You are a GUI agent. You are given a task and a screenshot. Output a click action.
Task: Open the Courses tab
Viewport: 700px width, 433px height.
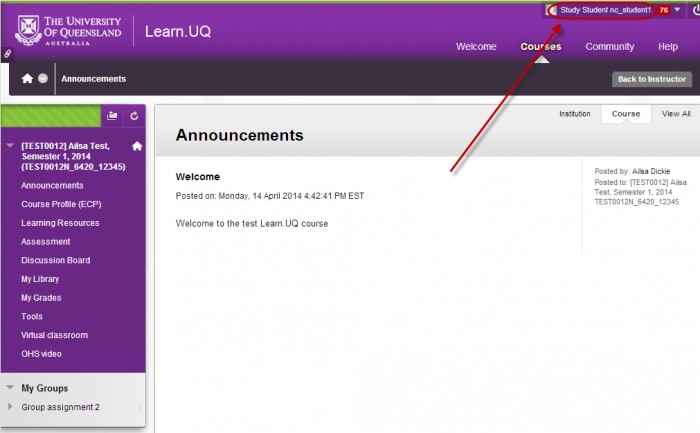(x=541, y=46)
